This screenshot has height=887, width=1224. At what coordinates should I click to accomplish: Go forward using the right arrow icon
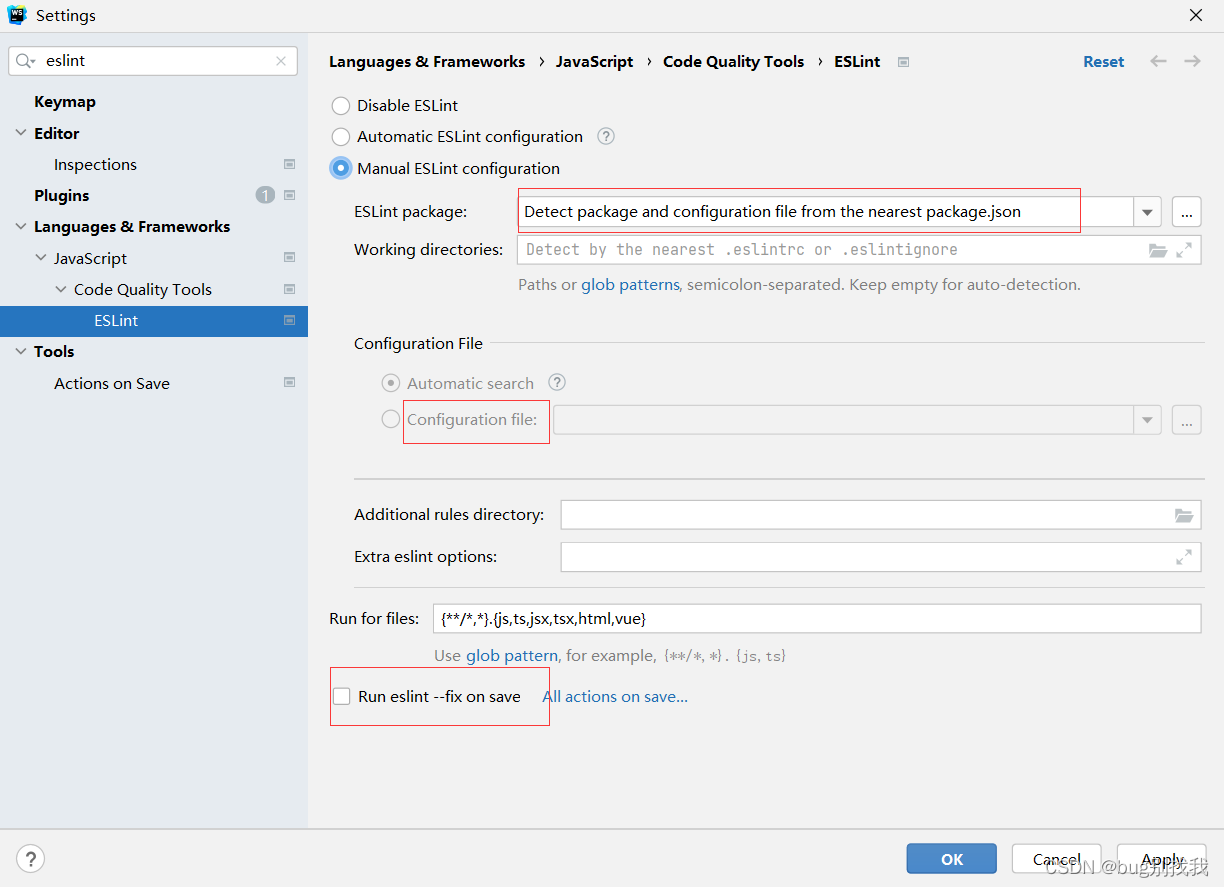(1192, 61)
